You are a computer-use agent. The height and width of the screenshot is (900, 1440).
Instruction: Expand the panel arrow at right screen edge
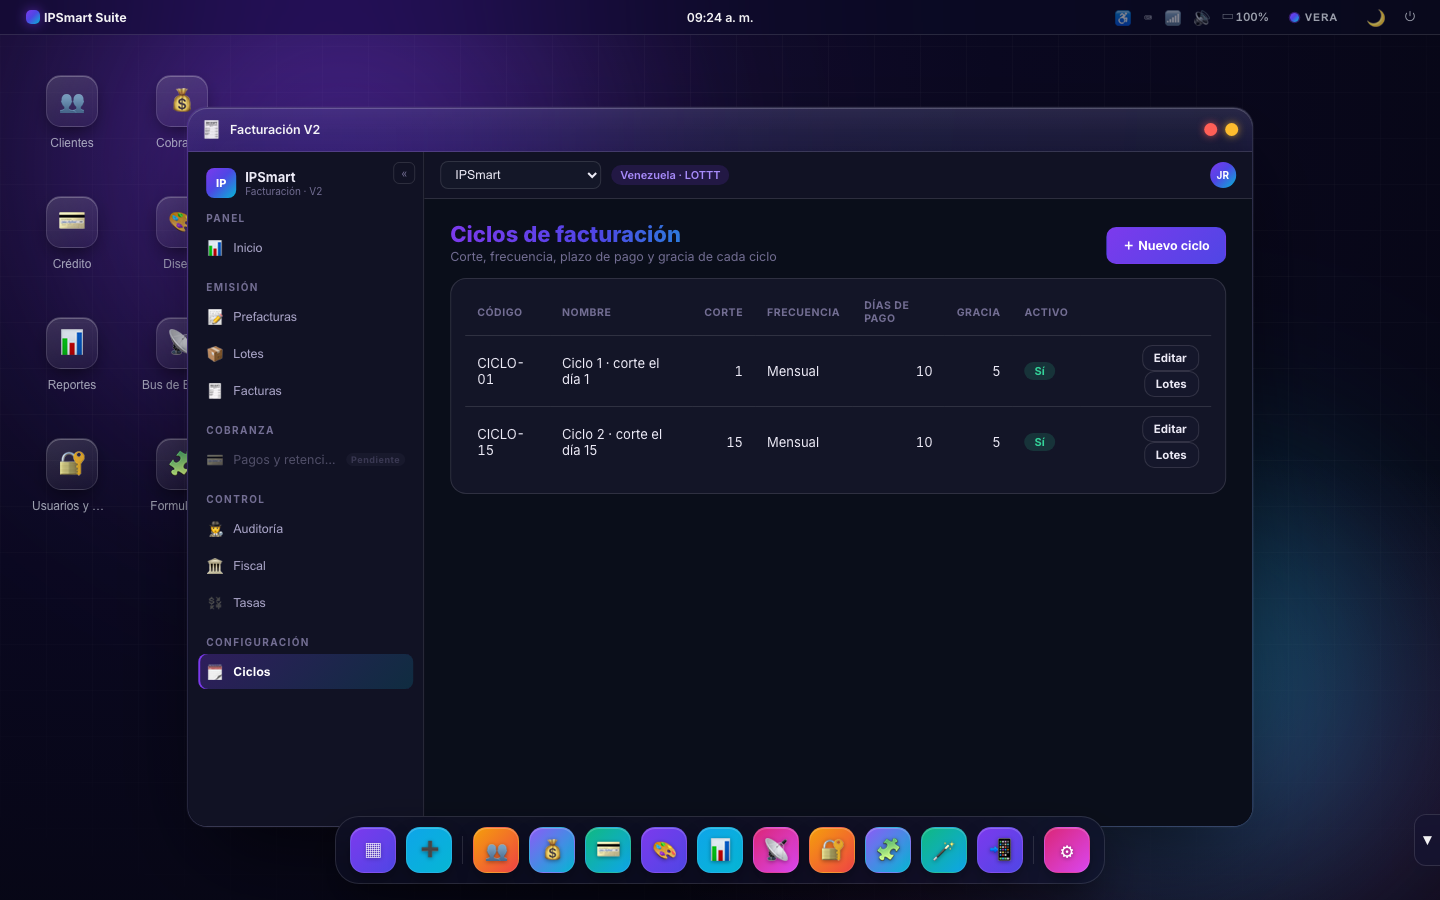tap(1427, 840)
